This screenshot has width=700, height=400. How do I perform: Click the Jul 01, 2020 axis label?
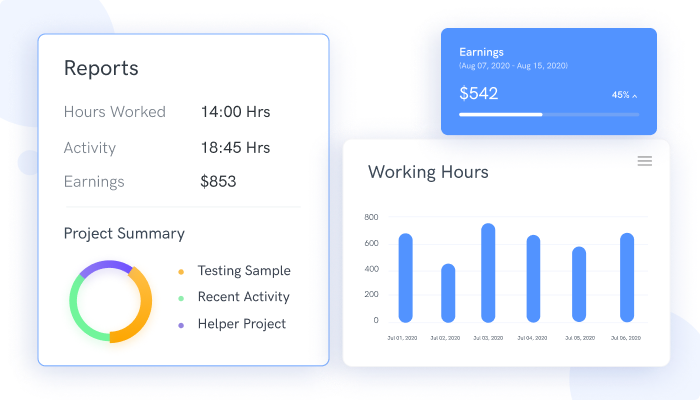pos(402,338)
